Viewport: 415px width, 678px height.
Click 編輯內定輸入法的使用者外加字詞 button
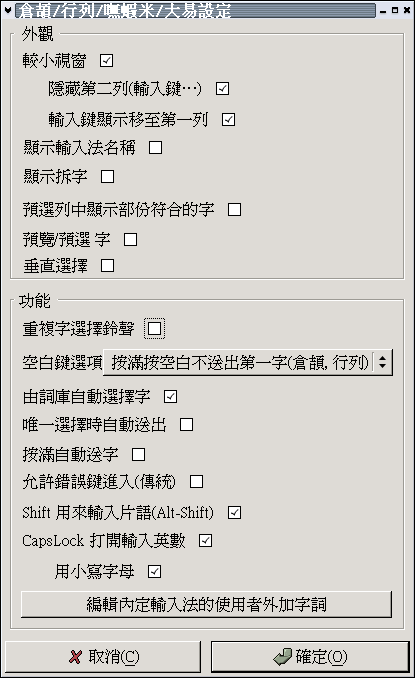[207, 604]
